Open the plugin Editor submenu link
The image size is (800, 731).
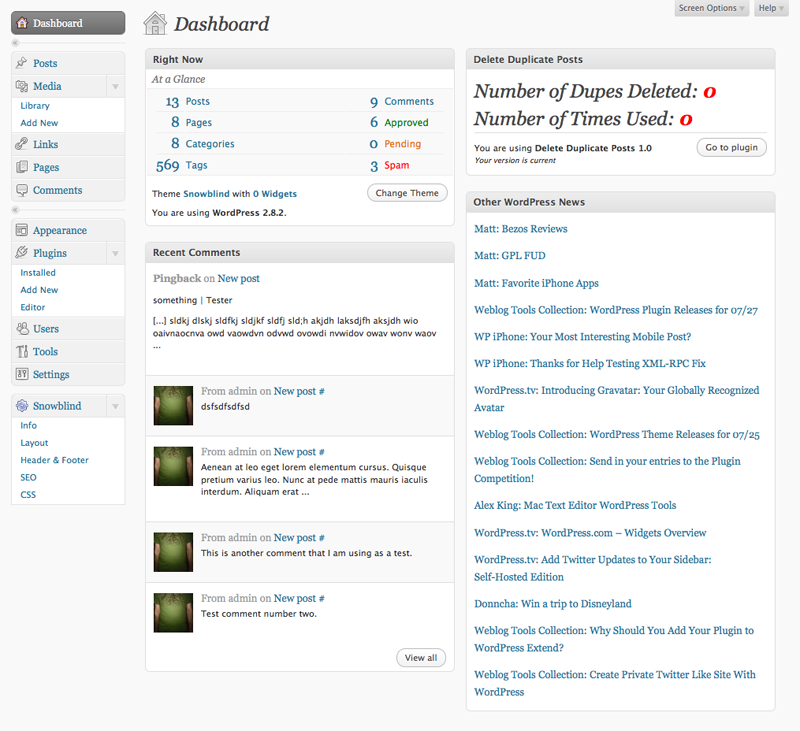click(x=33, y=307)
